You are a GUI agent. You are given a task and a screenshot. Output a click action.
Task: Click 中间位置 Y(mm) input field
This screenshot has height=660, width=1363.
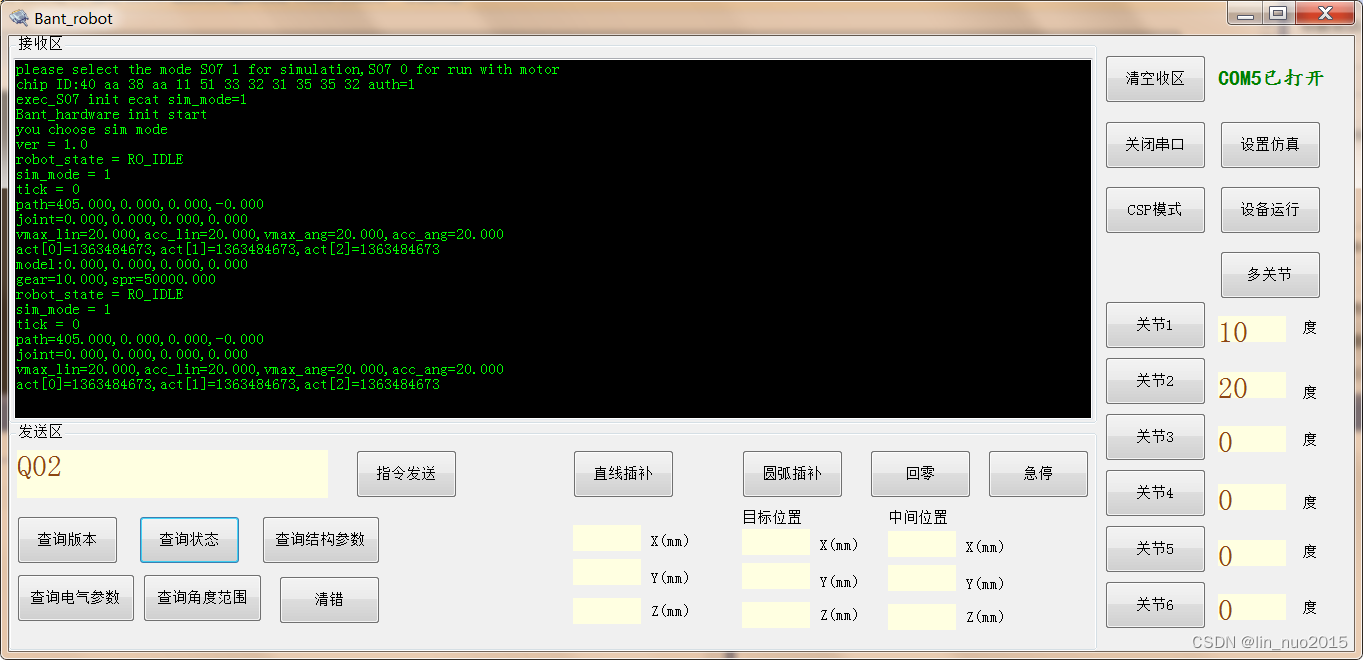pyautogui.click(x=922, y=578)
